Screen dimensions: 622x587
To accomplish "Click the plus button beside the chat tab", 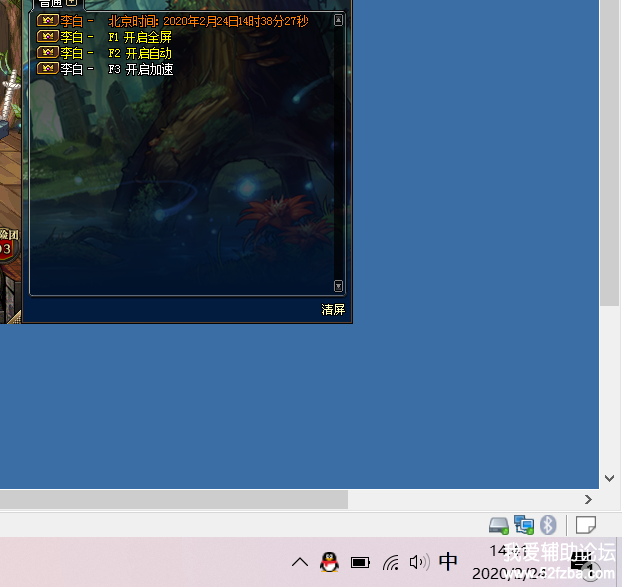I will (x=71, y=2).
